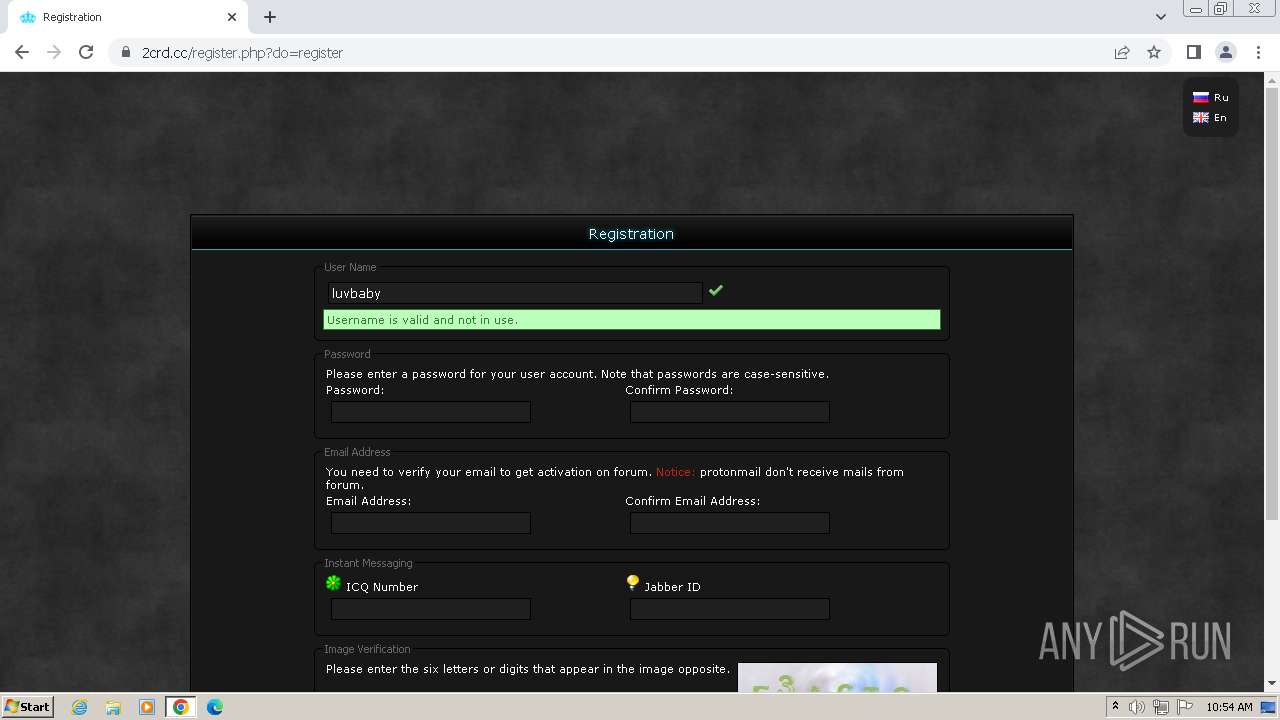1280x720 pixels.
Task: Bookmark this page with the star icon
Action: coord(1154,52)
